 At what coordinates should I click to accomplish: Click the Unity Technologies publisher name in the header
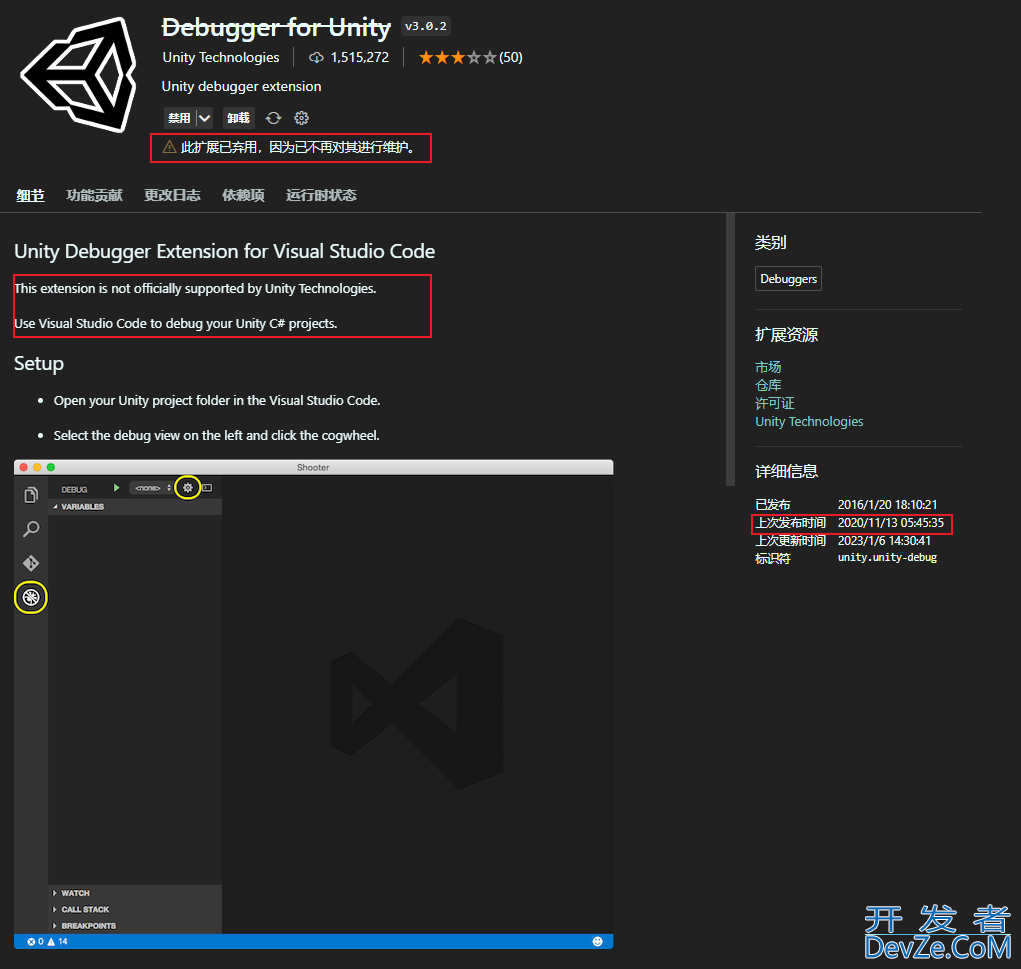221,57
